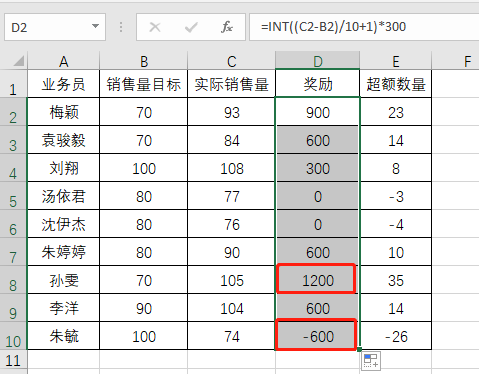Click the formula bar options dots handle
This screenshot has height=374, width=479.
click(121, 27)
